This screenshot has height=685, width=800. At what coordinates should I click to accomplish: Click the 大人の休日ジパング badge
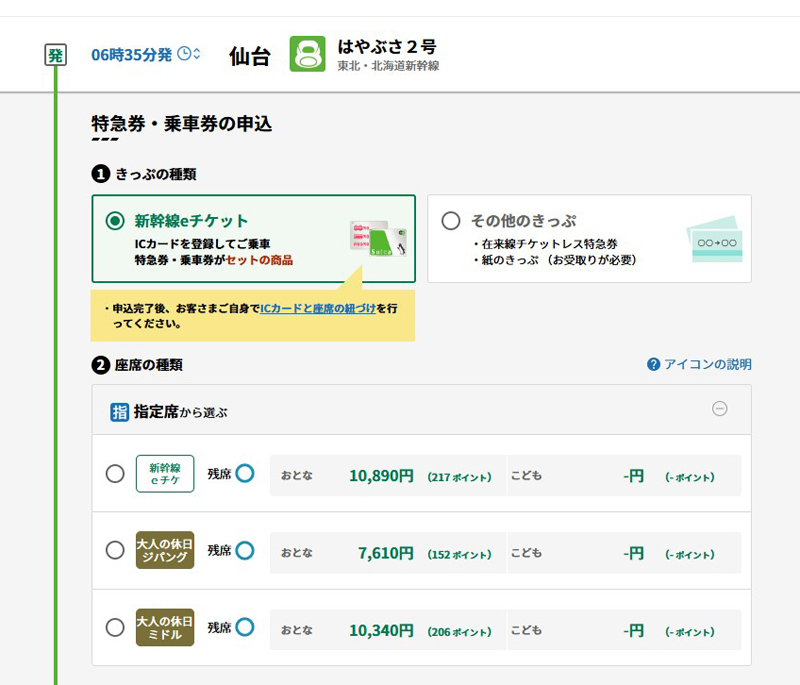(165, 550)
